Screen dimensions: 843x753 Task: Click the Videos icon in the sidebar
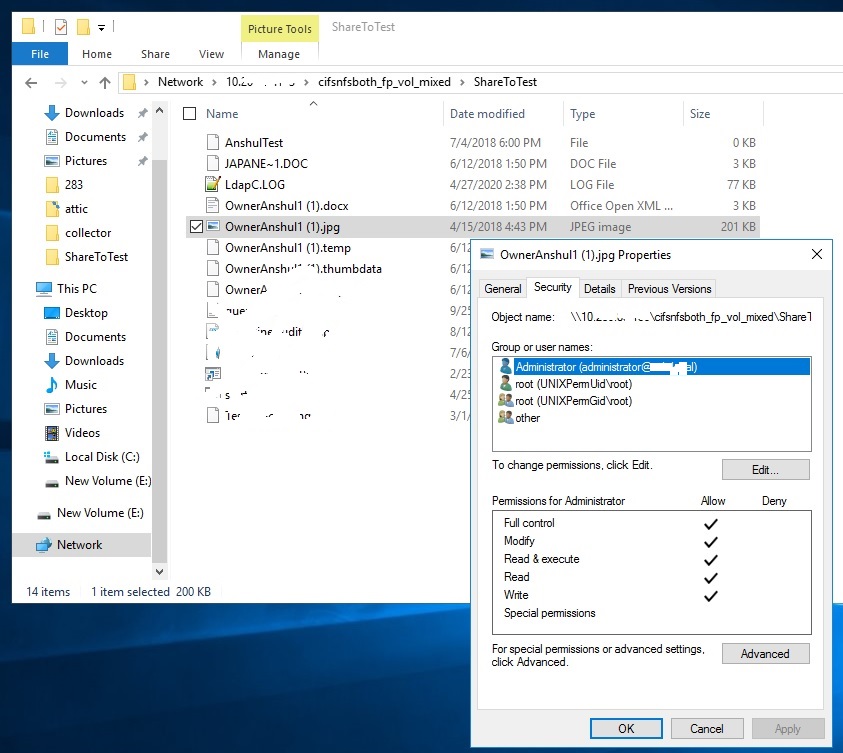[x=52, y=433]
